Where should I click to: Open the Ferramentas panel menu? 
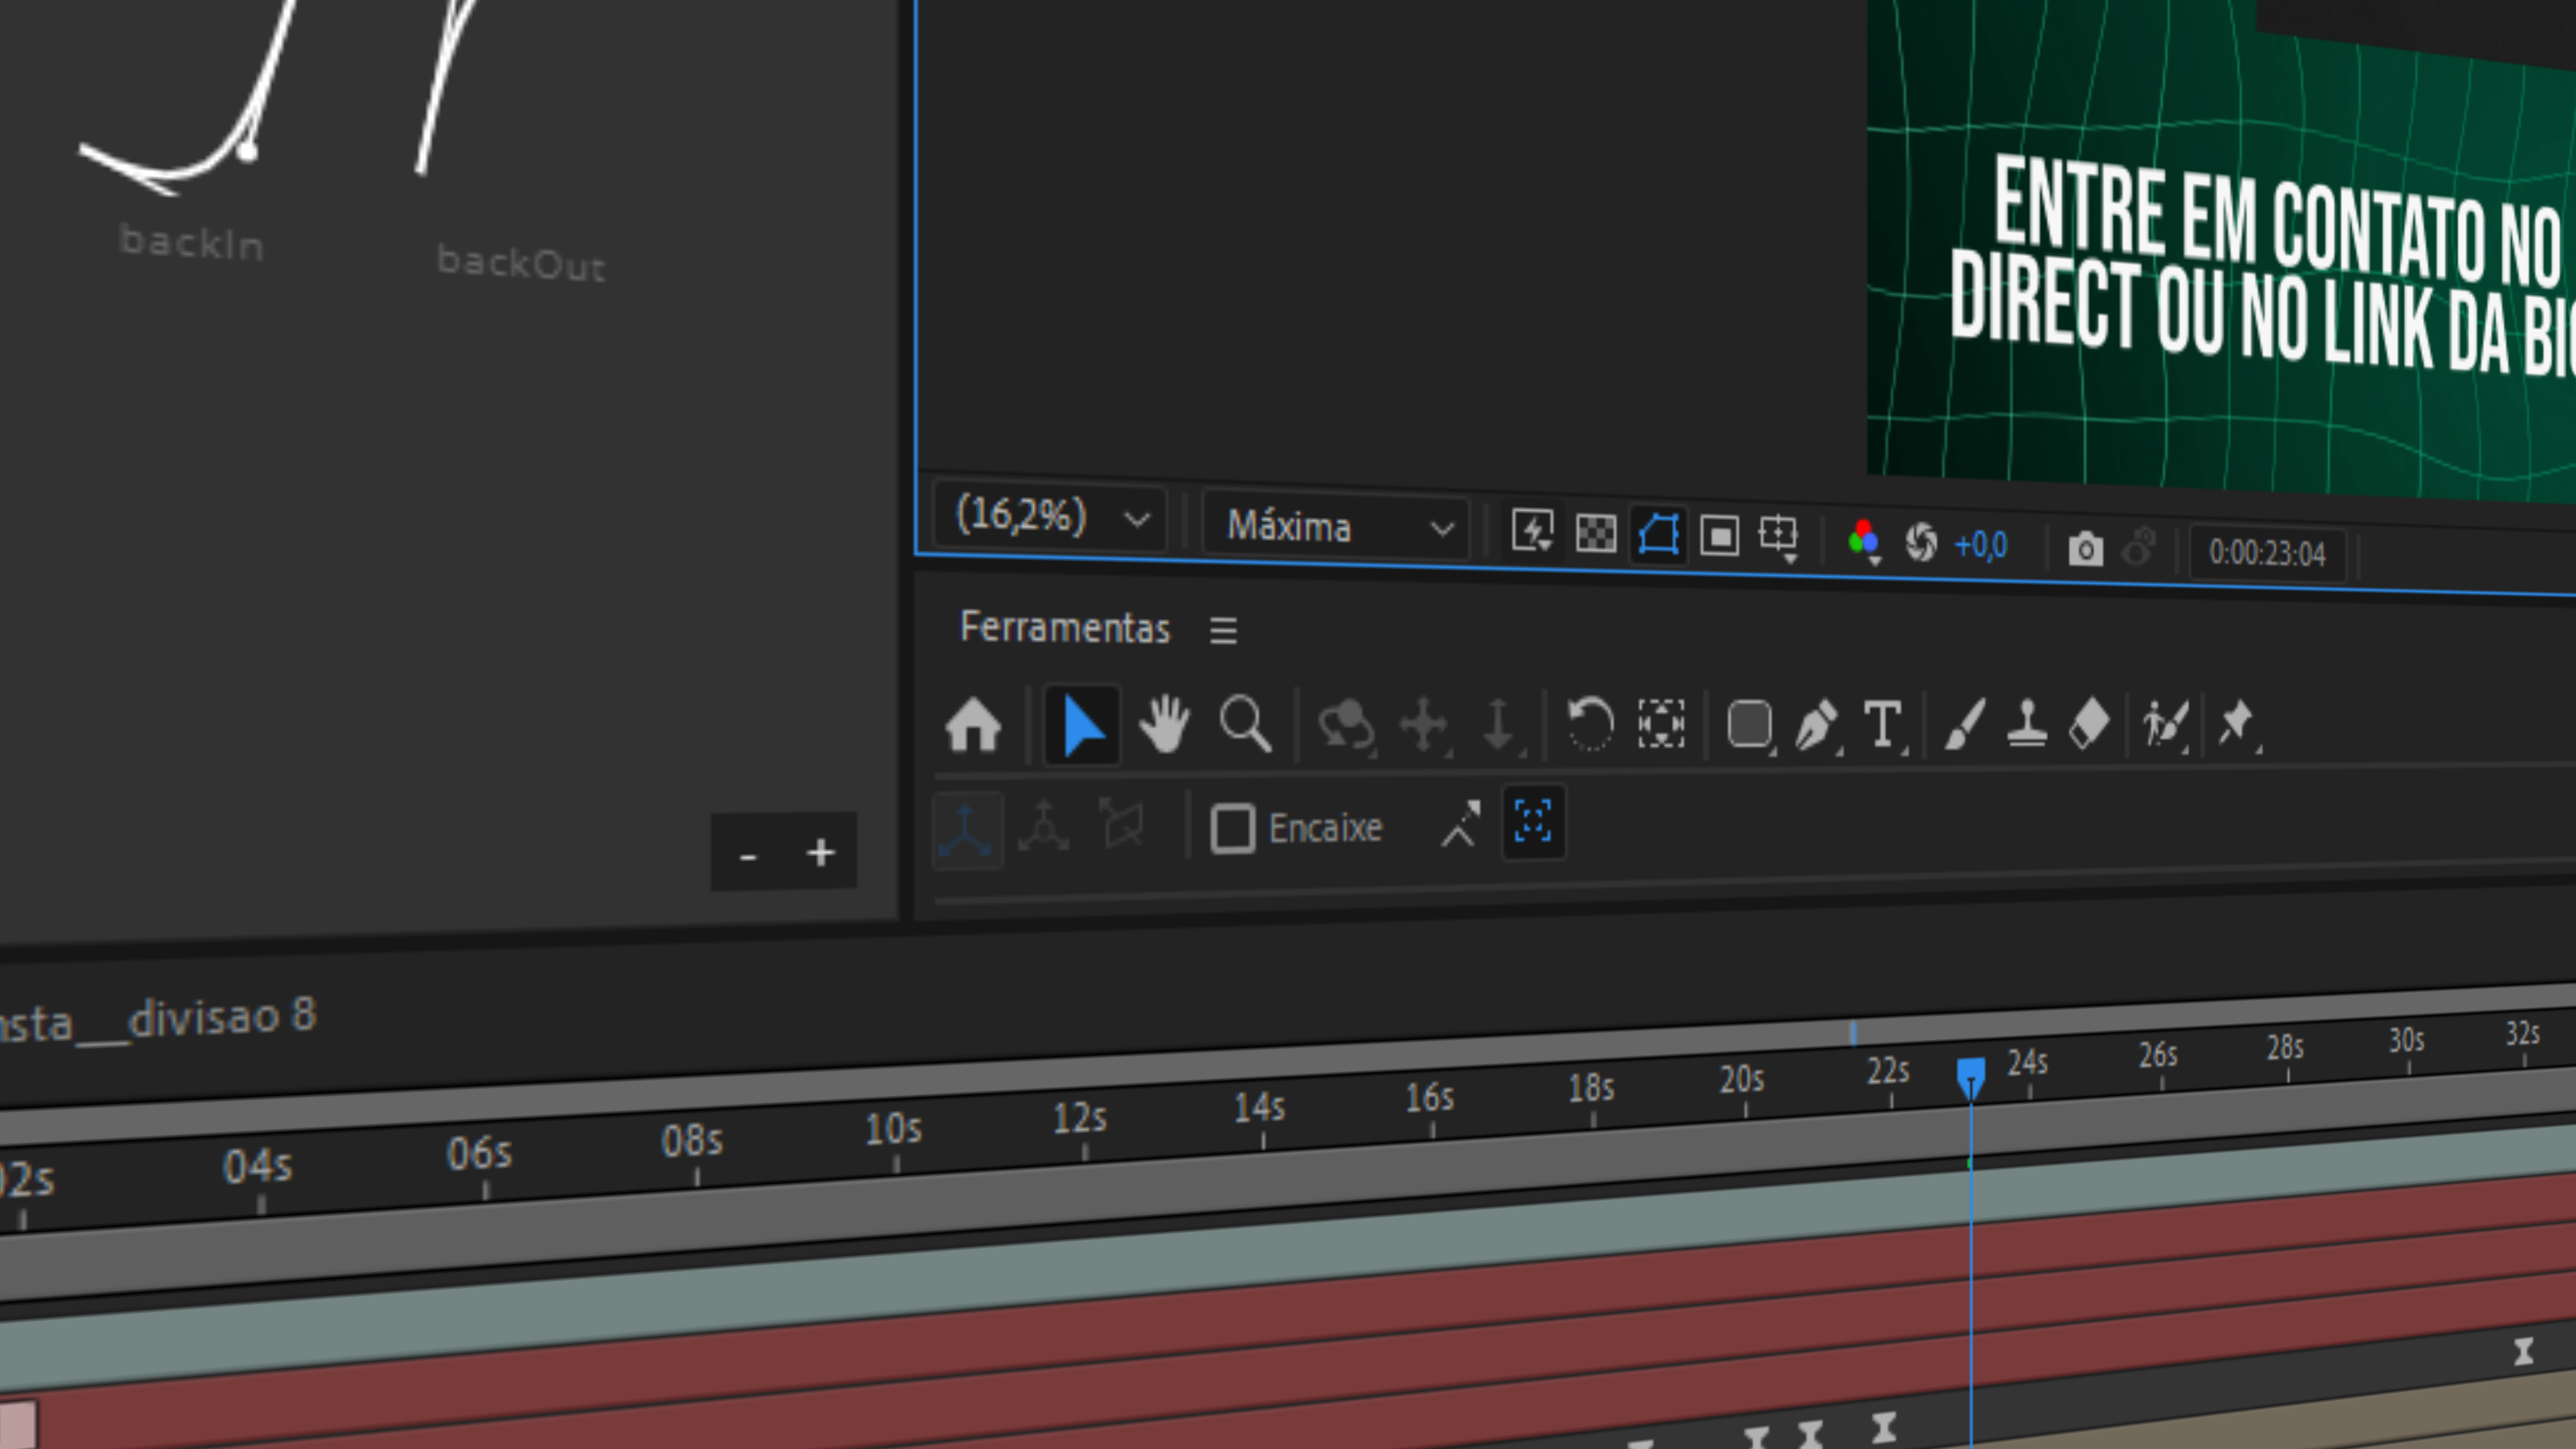[1223, 630]
